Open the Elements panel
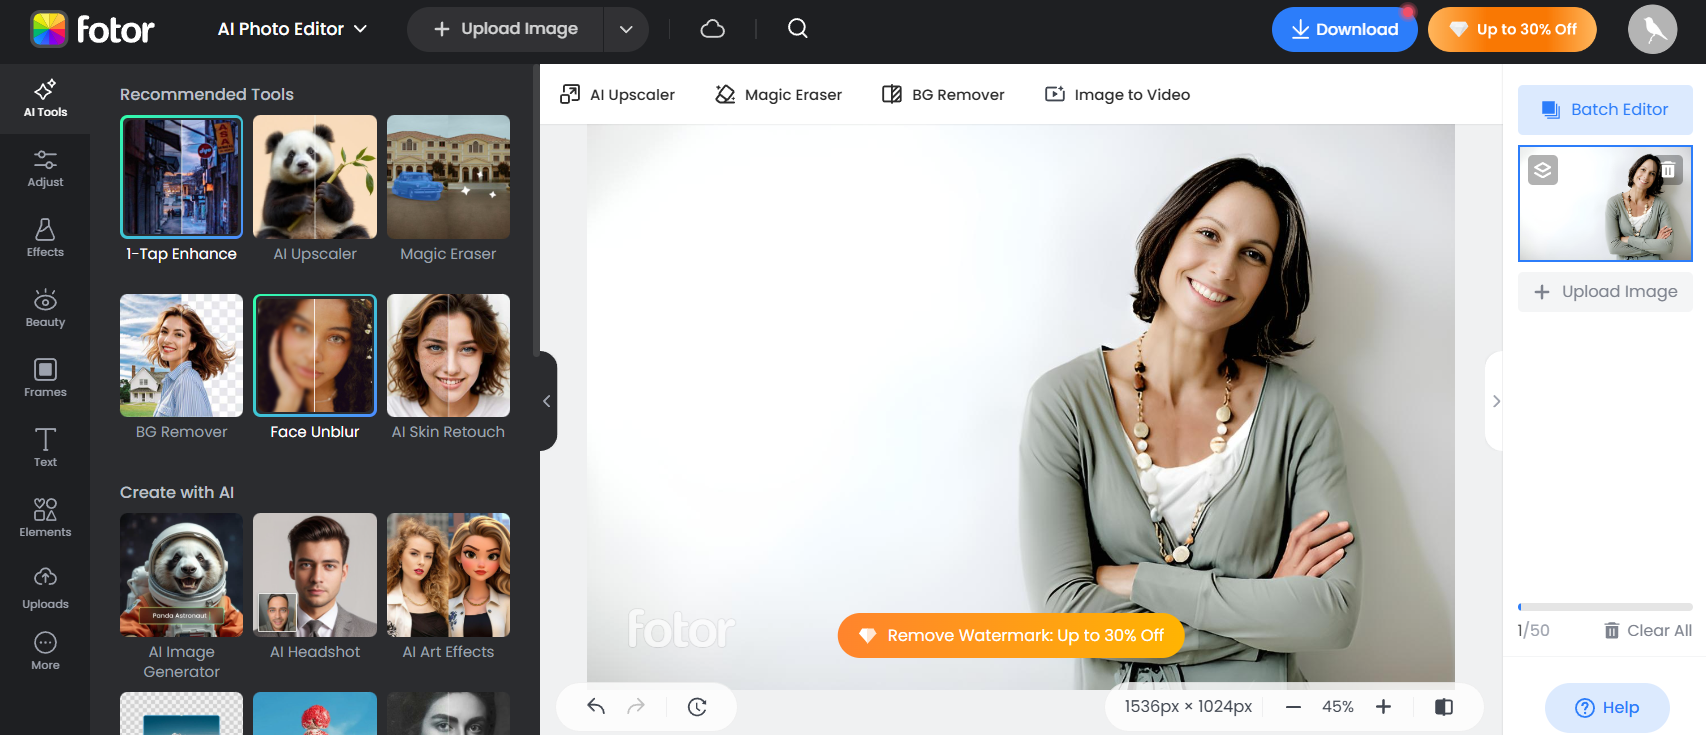The image size is (1706, 735). click(45, 518)
